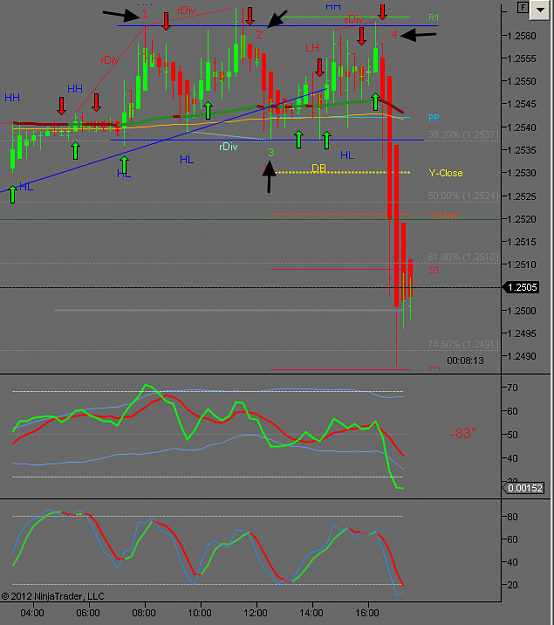The image size is (554, 625).
Task: Click the Y-Low level label
Action: tap(444, 215)
